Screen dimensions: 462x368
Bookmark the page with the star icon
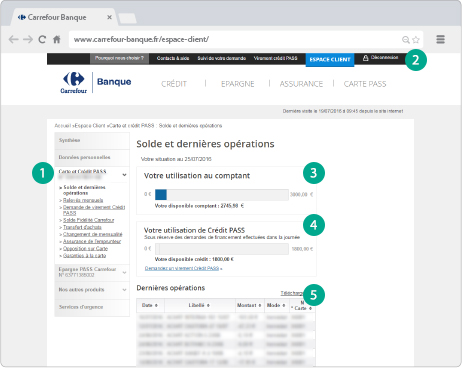tap(416, 40)
